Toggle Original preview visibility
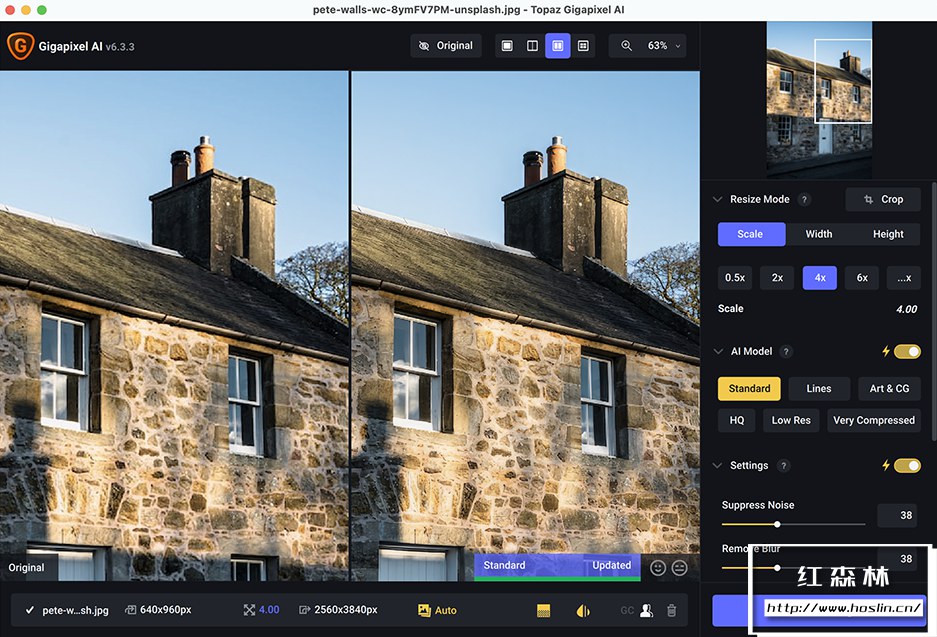Image resolution: width=937 pixels, height=637 pixels. click(446, 46)
